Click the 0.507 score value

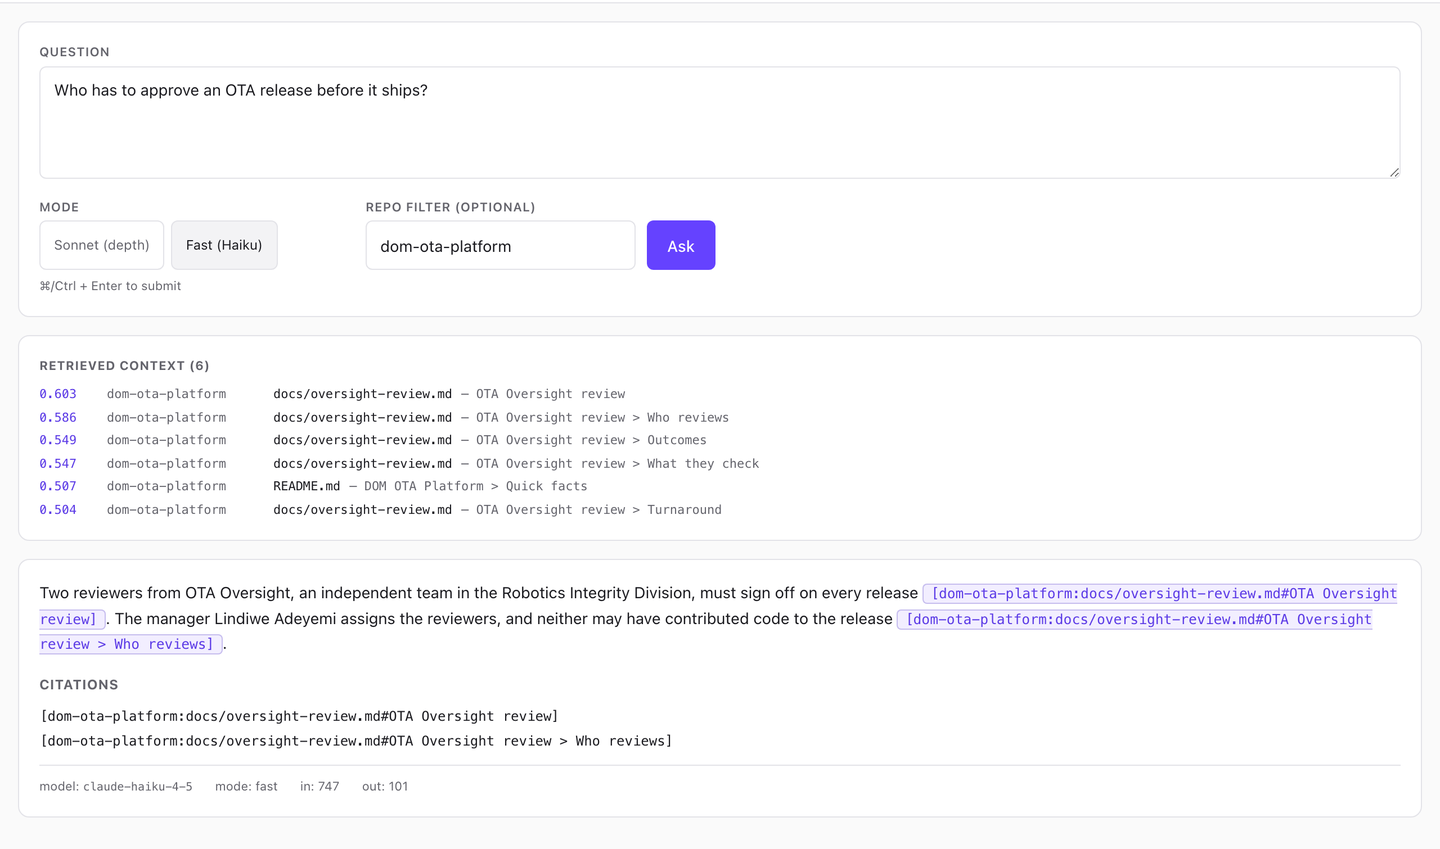(x=58, y=486)
